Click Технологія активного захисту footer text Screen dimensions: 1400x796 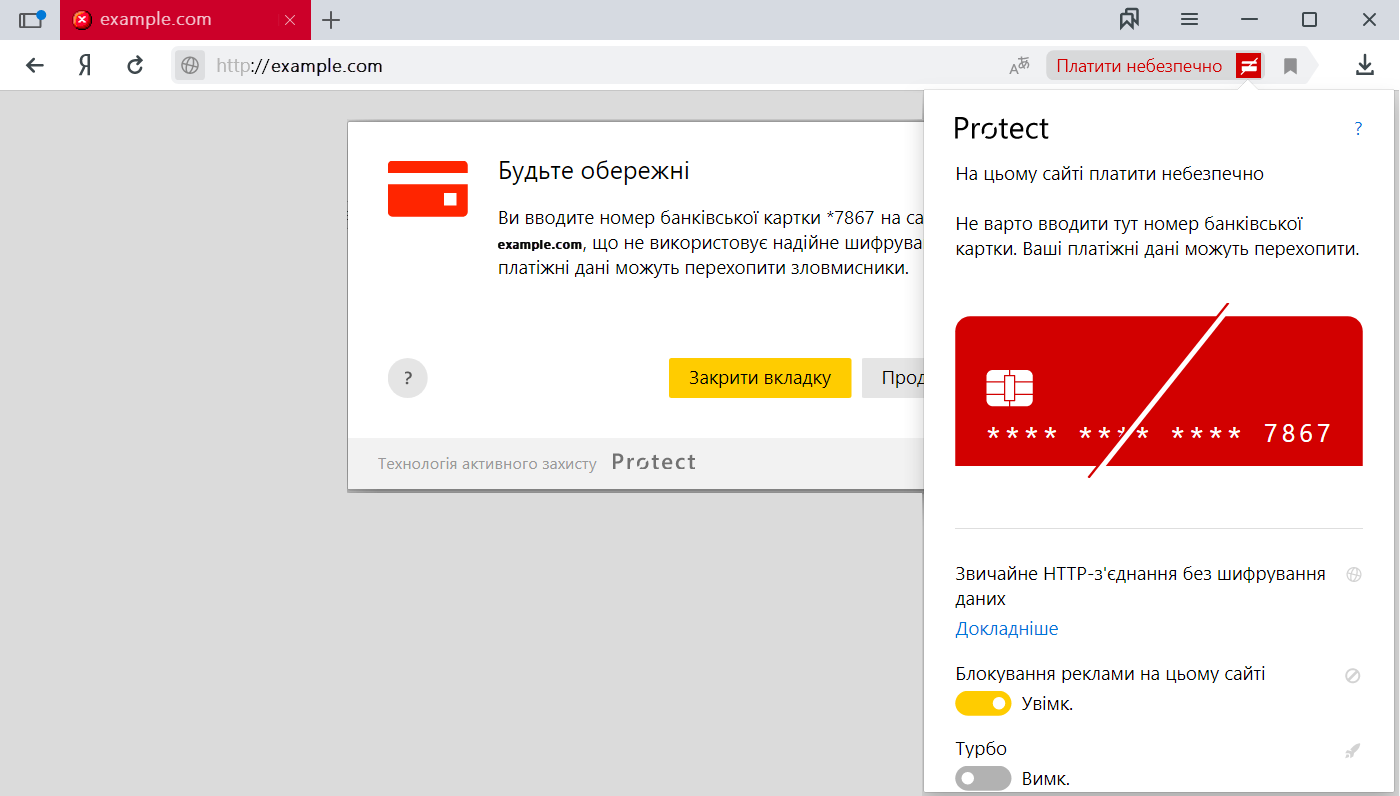[x=487, y=463]
